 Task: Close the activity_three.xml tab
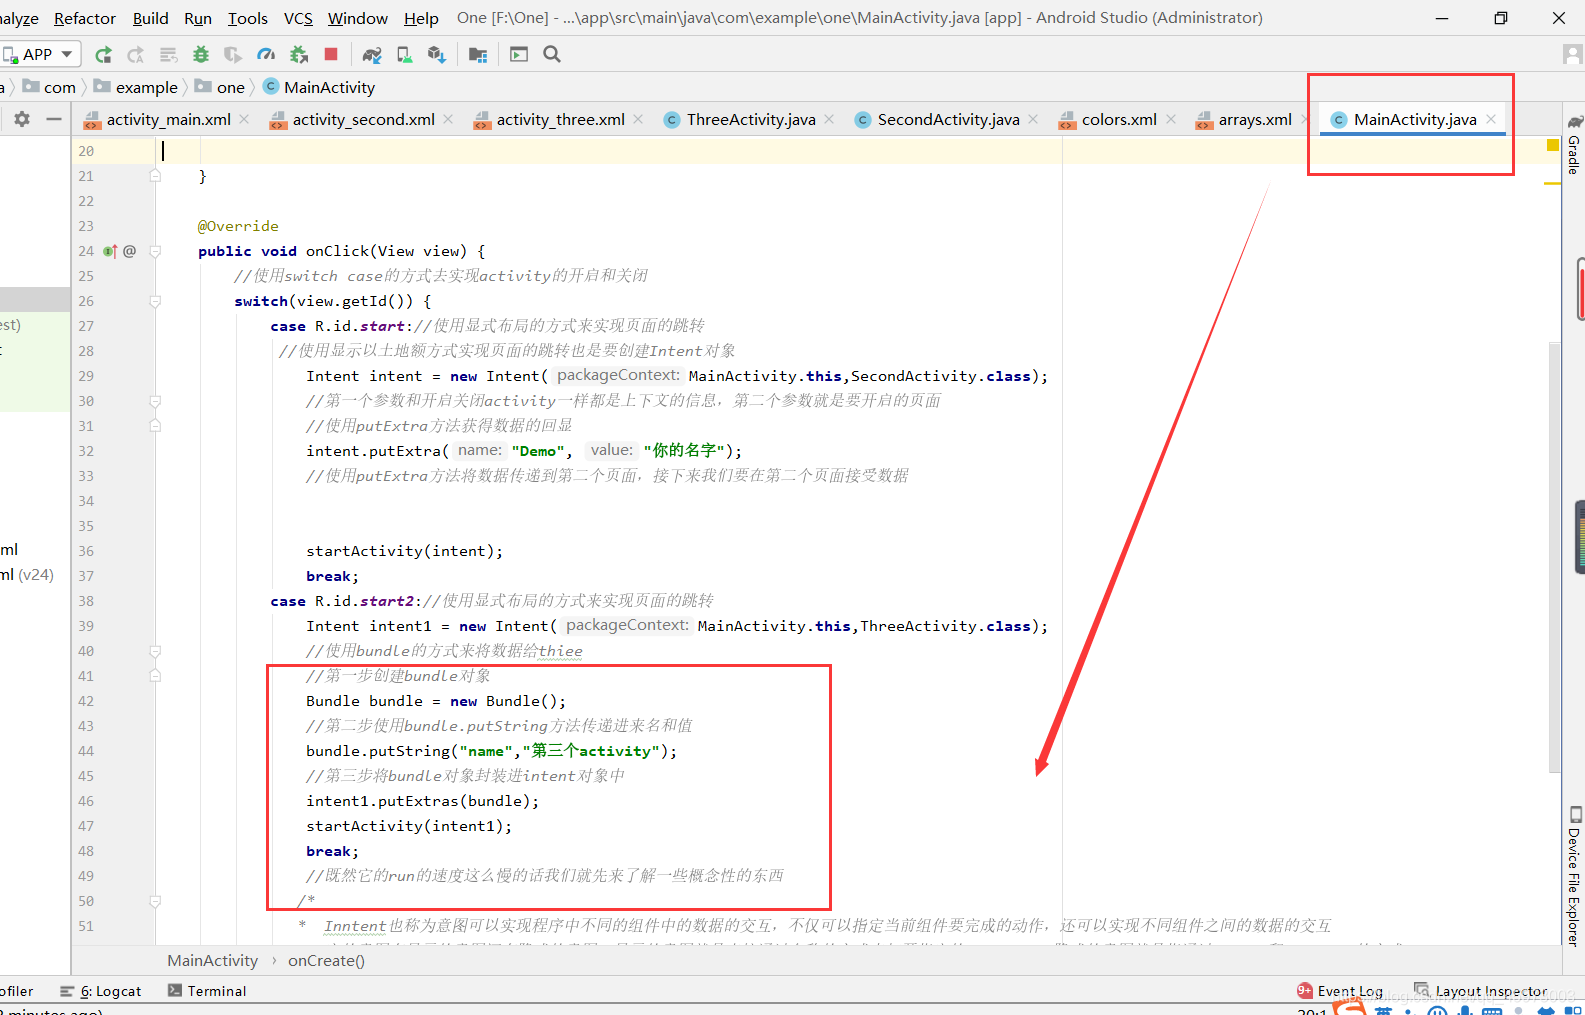[x=638, y=119]
